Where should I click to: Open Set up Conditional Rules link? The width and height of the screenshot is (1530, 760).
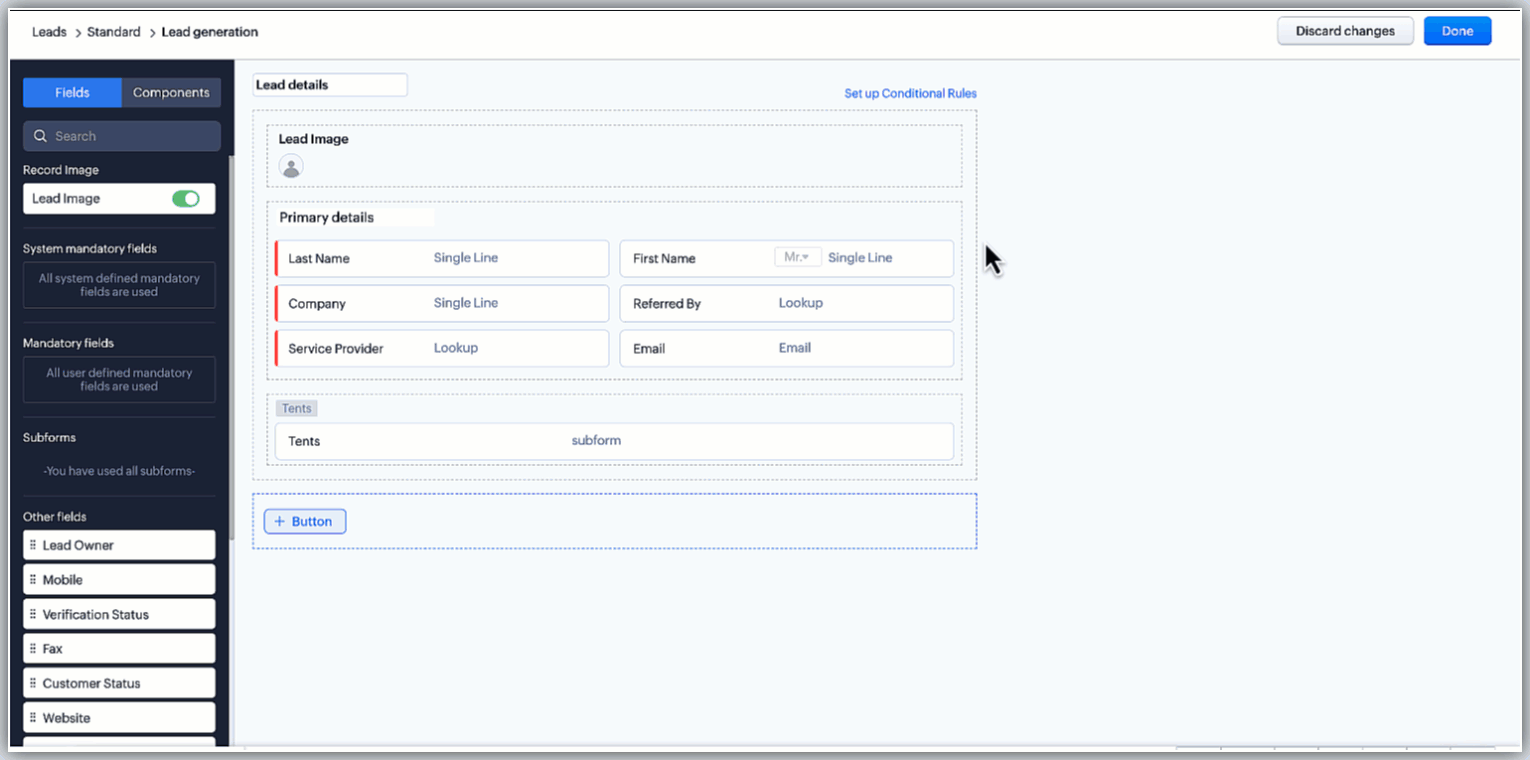click(x=910, y=94)
